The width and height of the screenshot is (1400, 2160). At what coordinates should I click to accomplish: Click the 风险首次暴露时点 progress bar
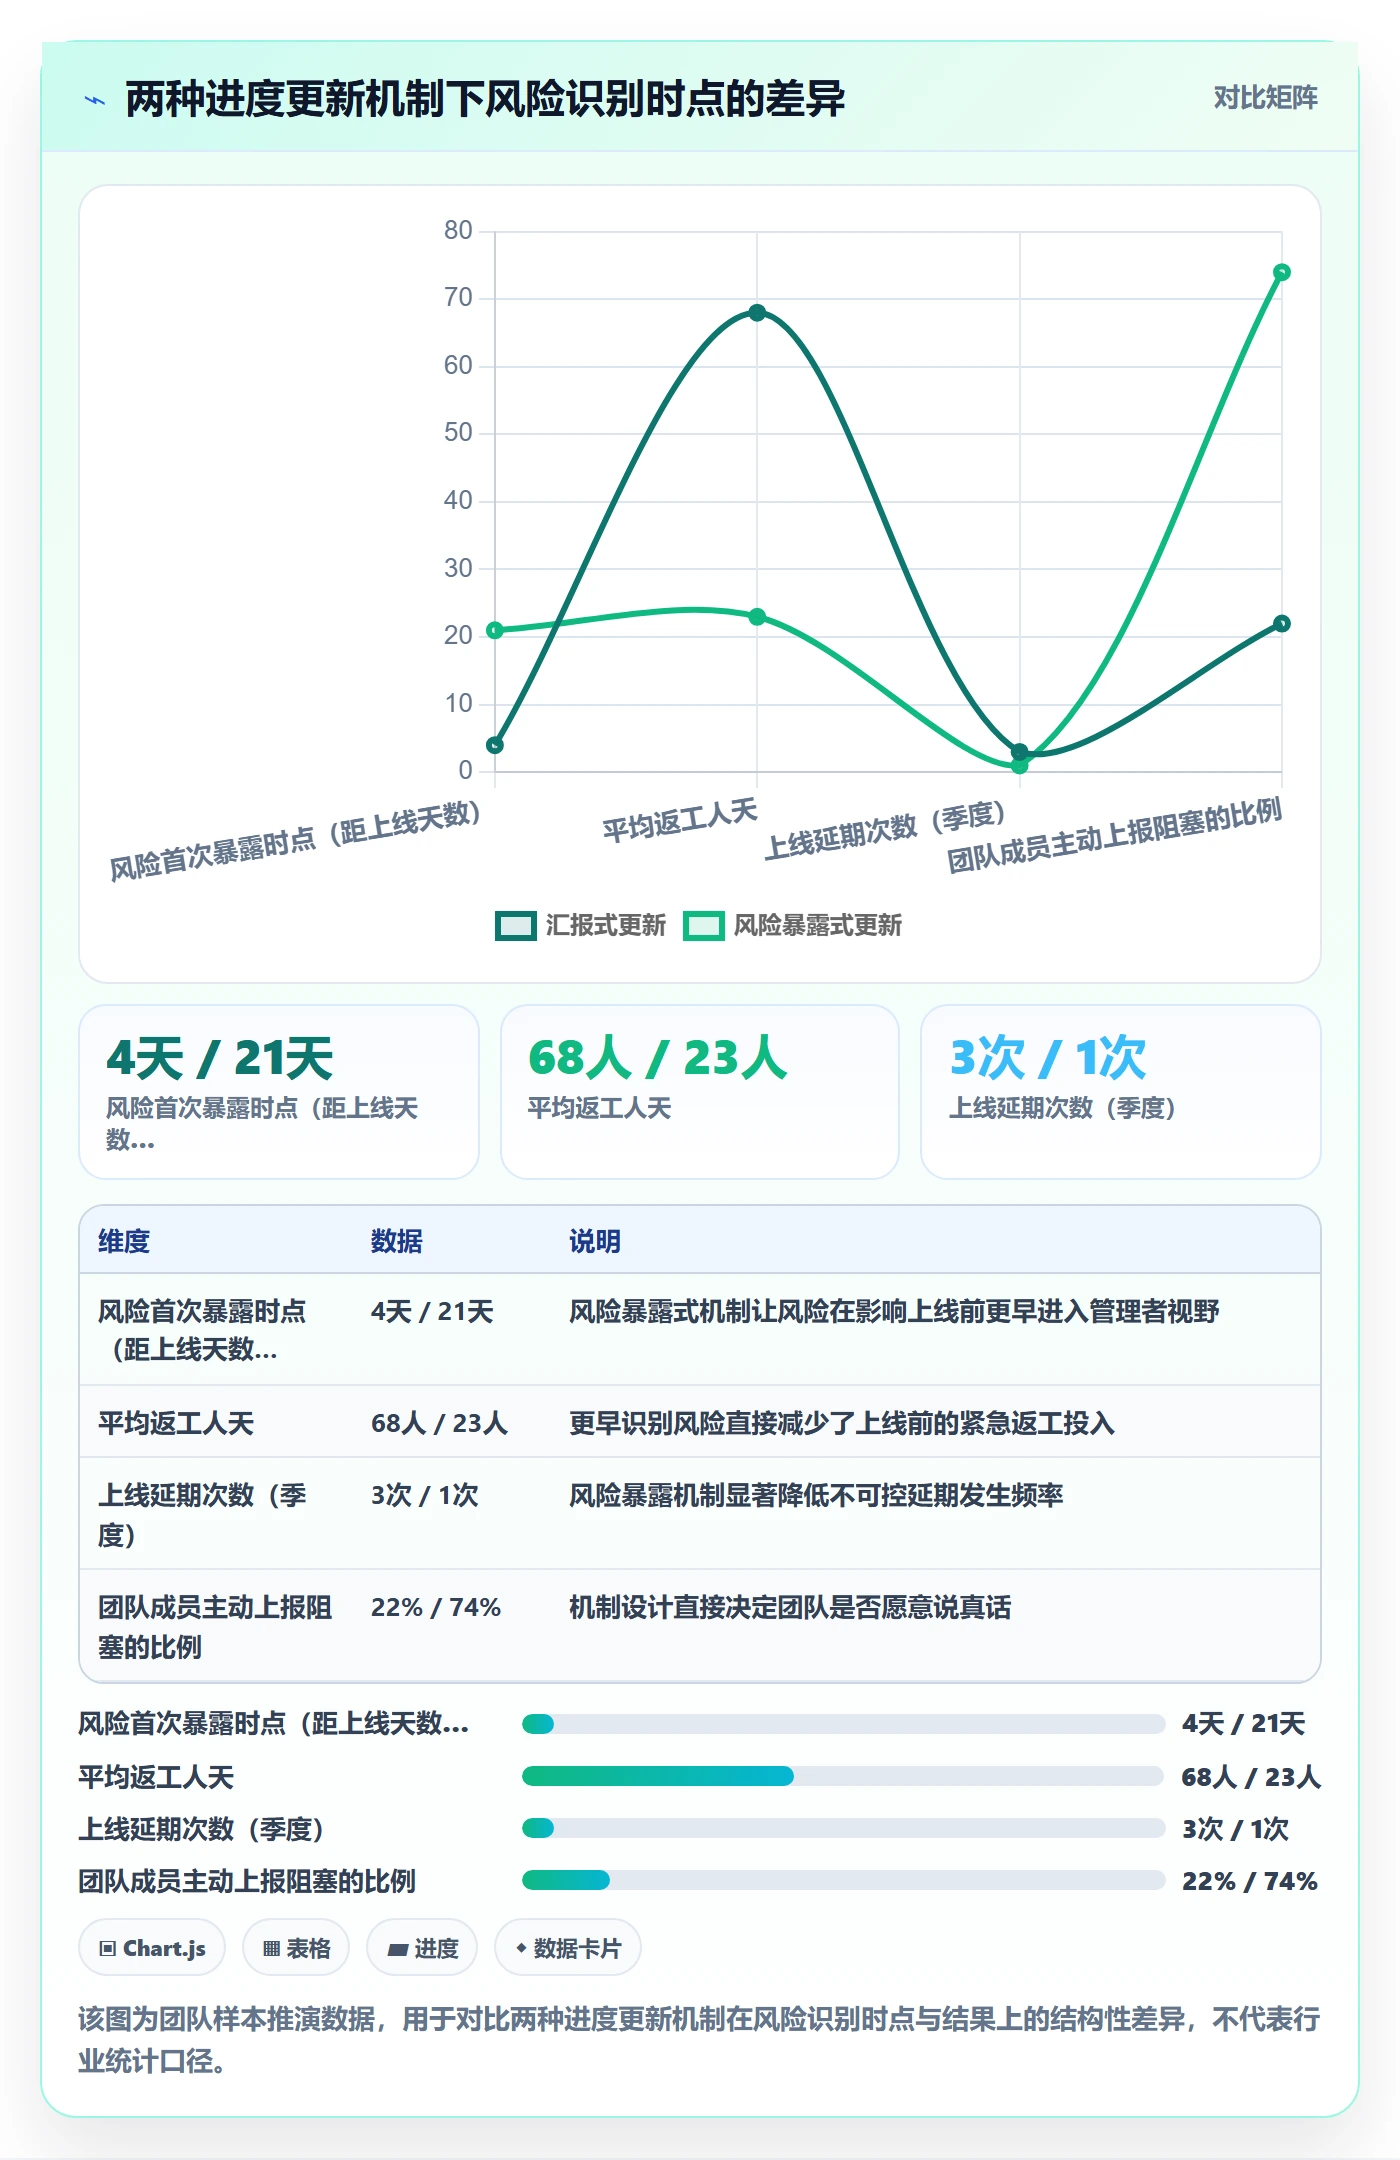[x=843, y=1724]
